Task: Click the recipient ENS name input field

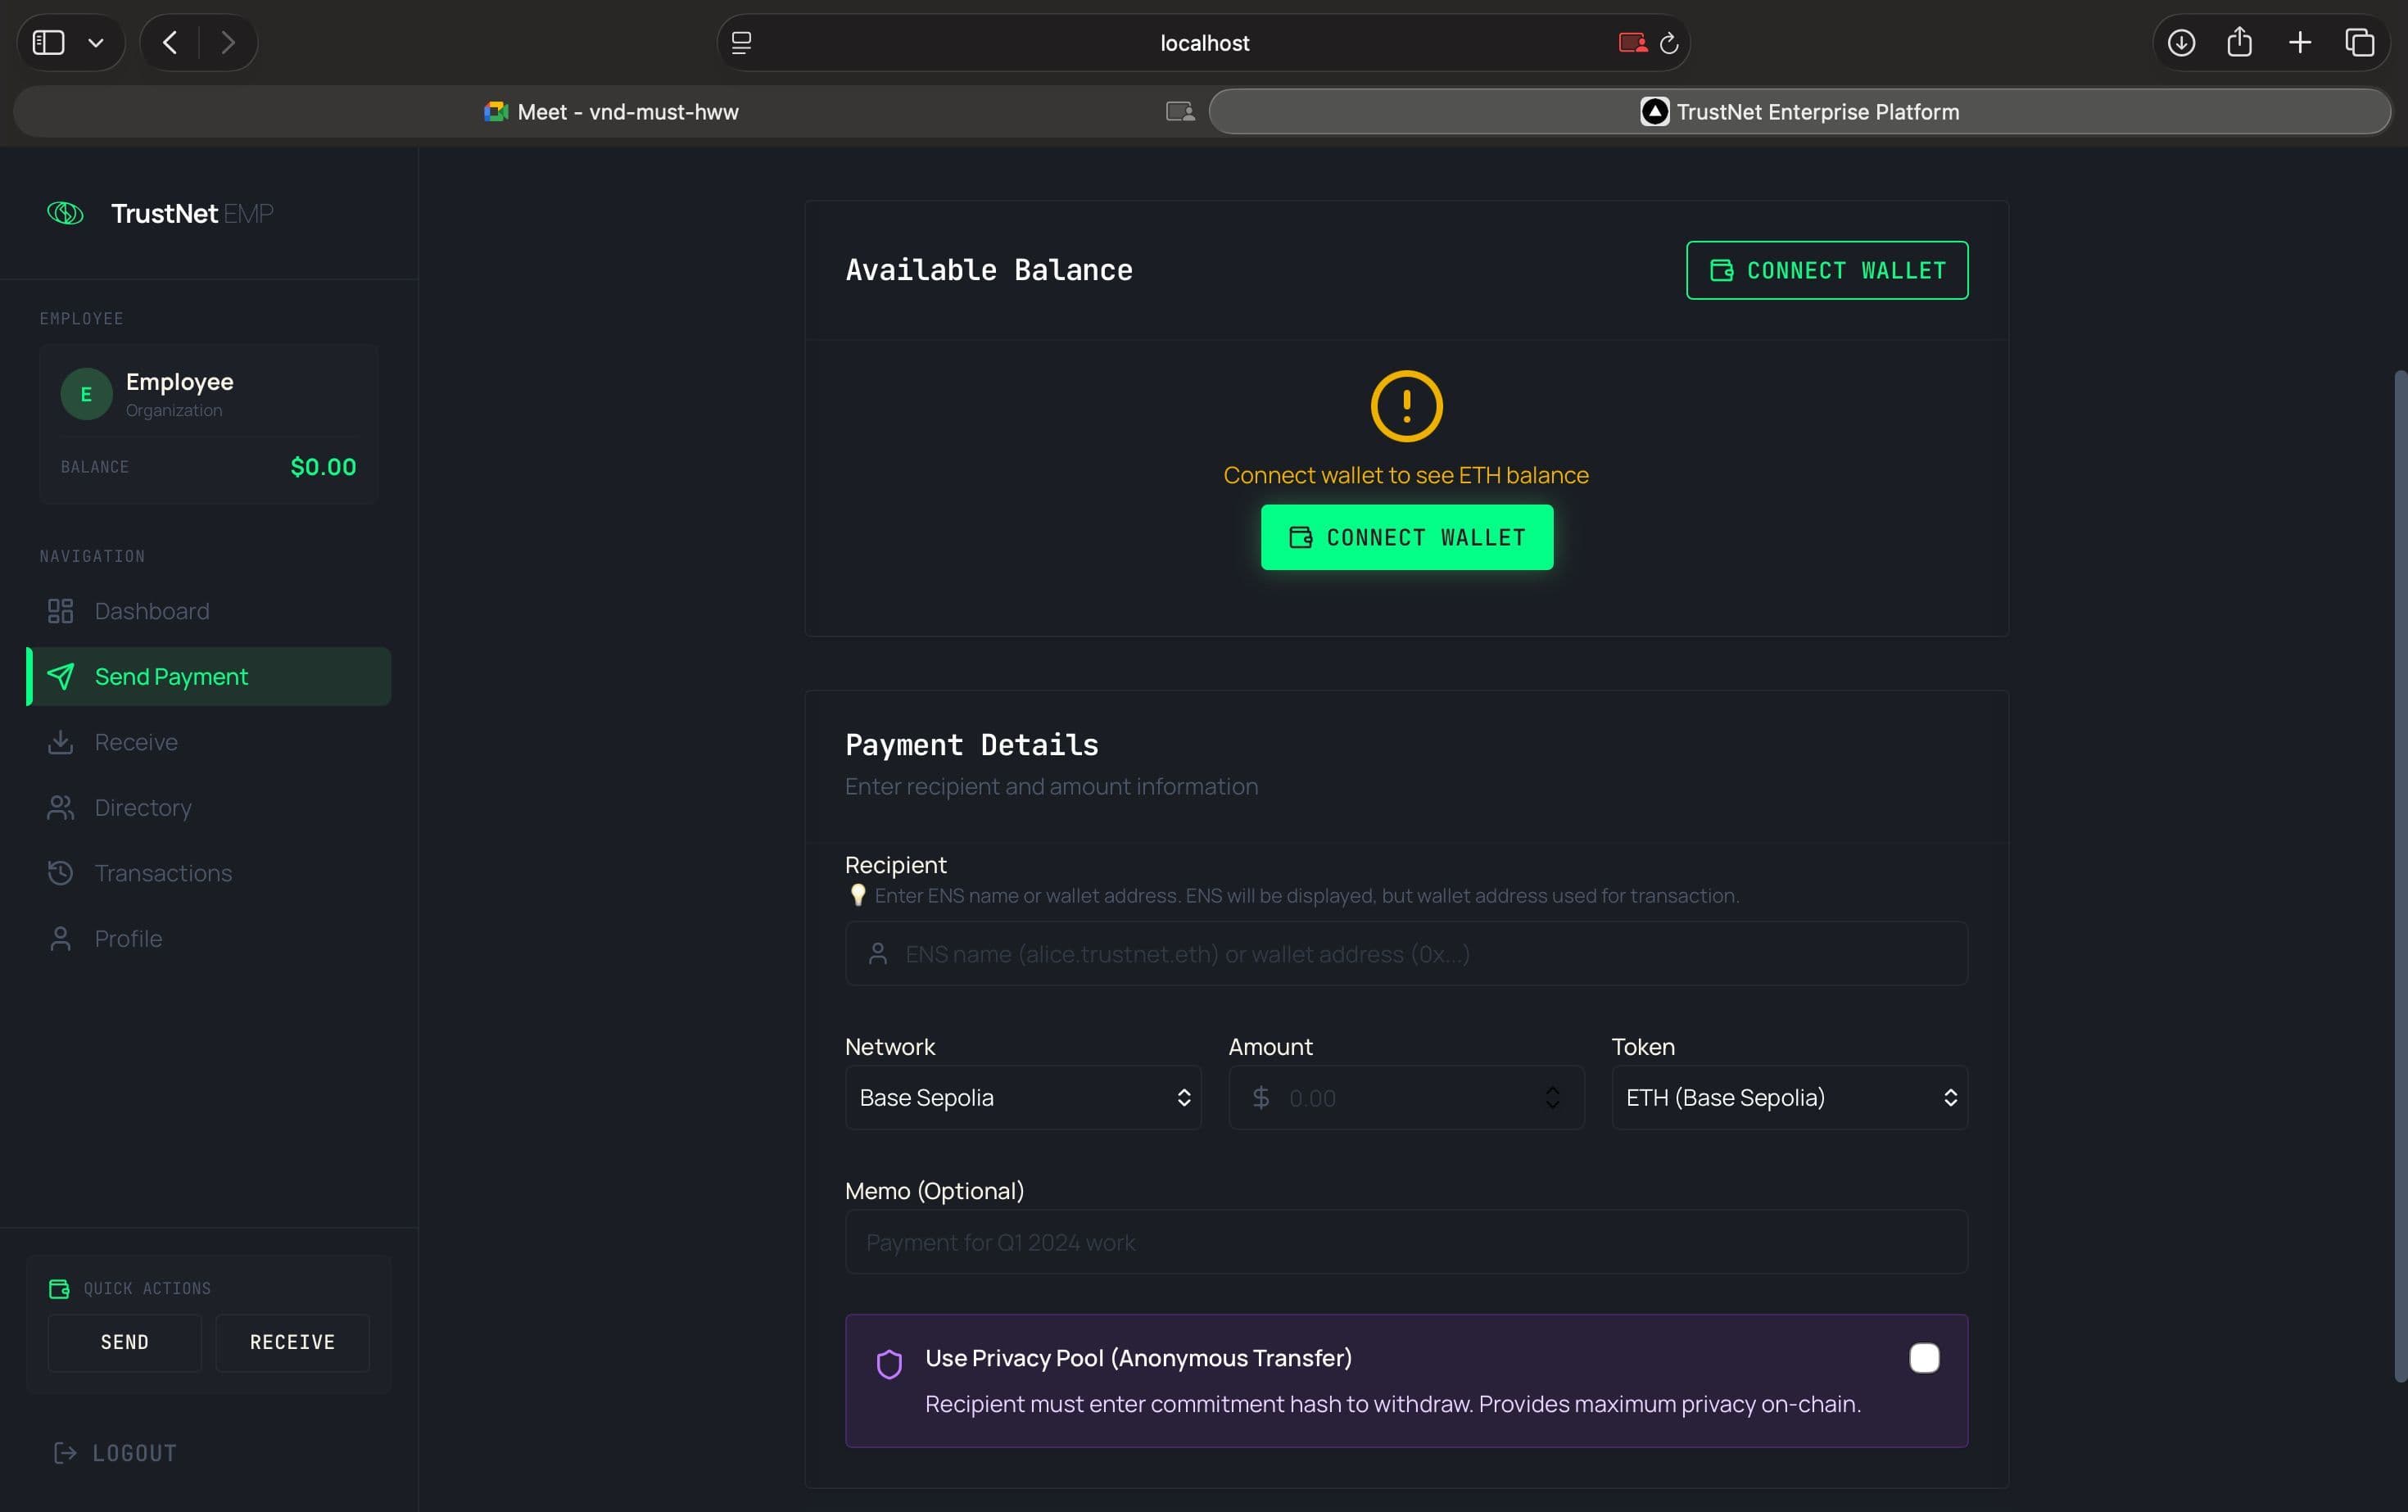Action: click(1405, 953)
